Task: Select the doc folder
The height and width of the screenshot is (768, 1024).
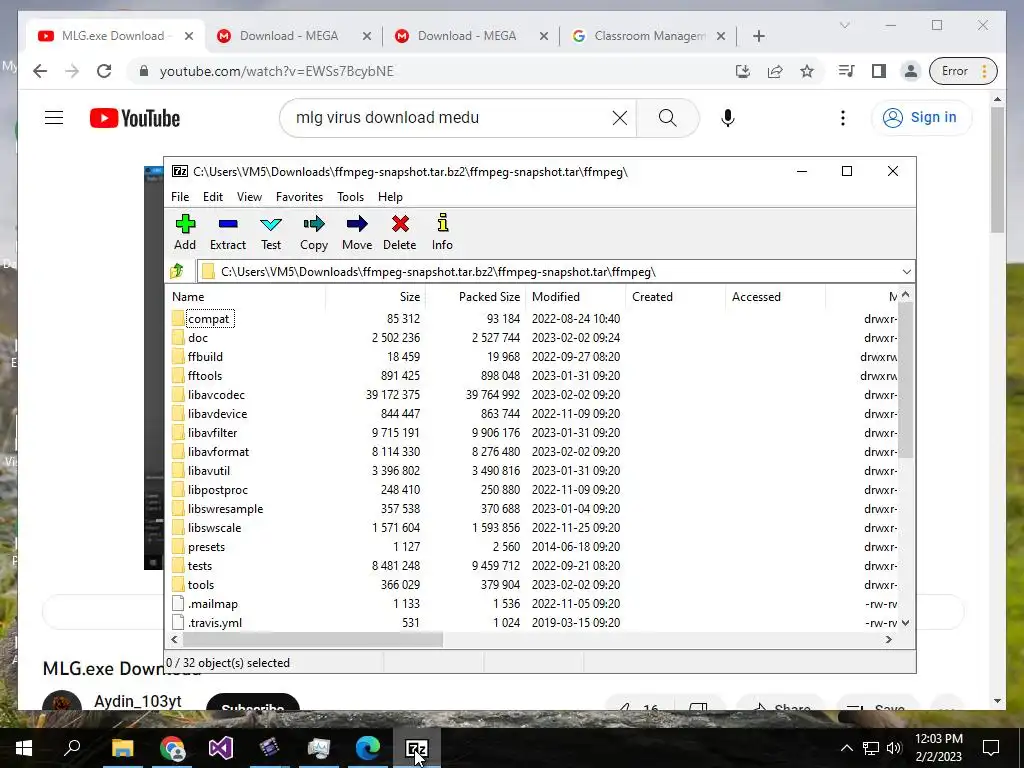Action: [197, 338]
